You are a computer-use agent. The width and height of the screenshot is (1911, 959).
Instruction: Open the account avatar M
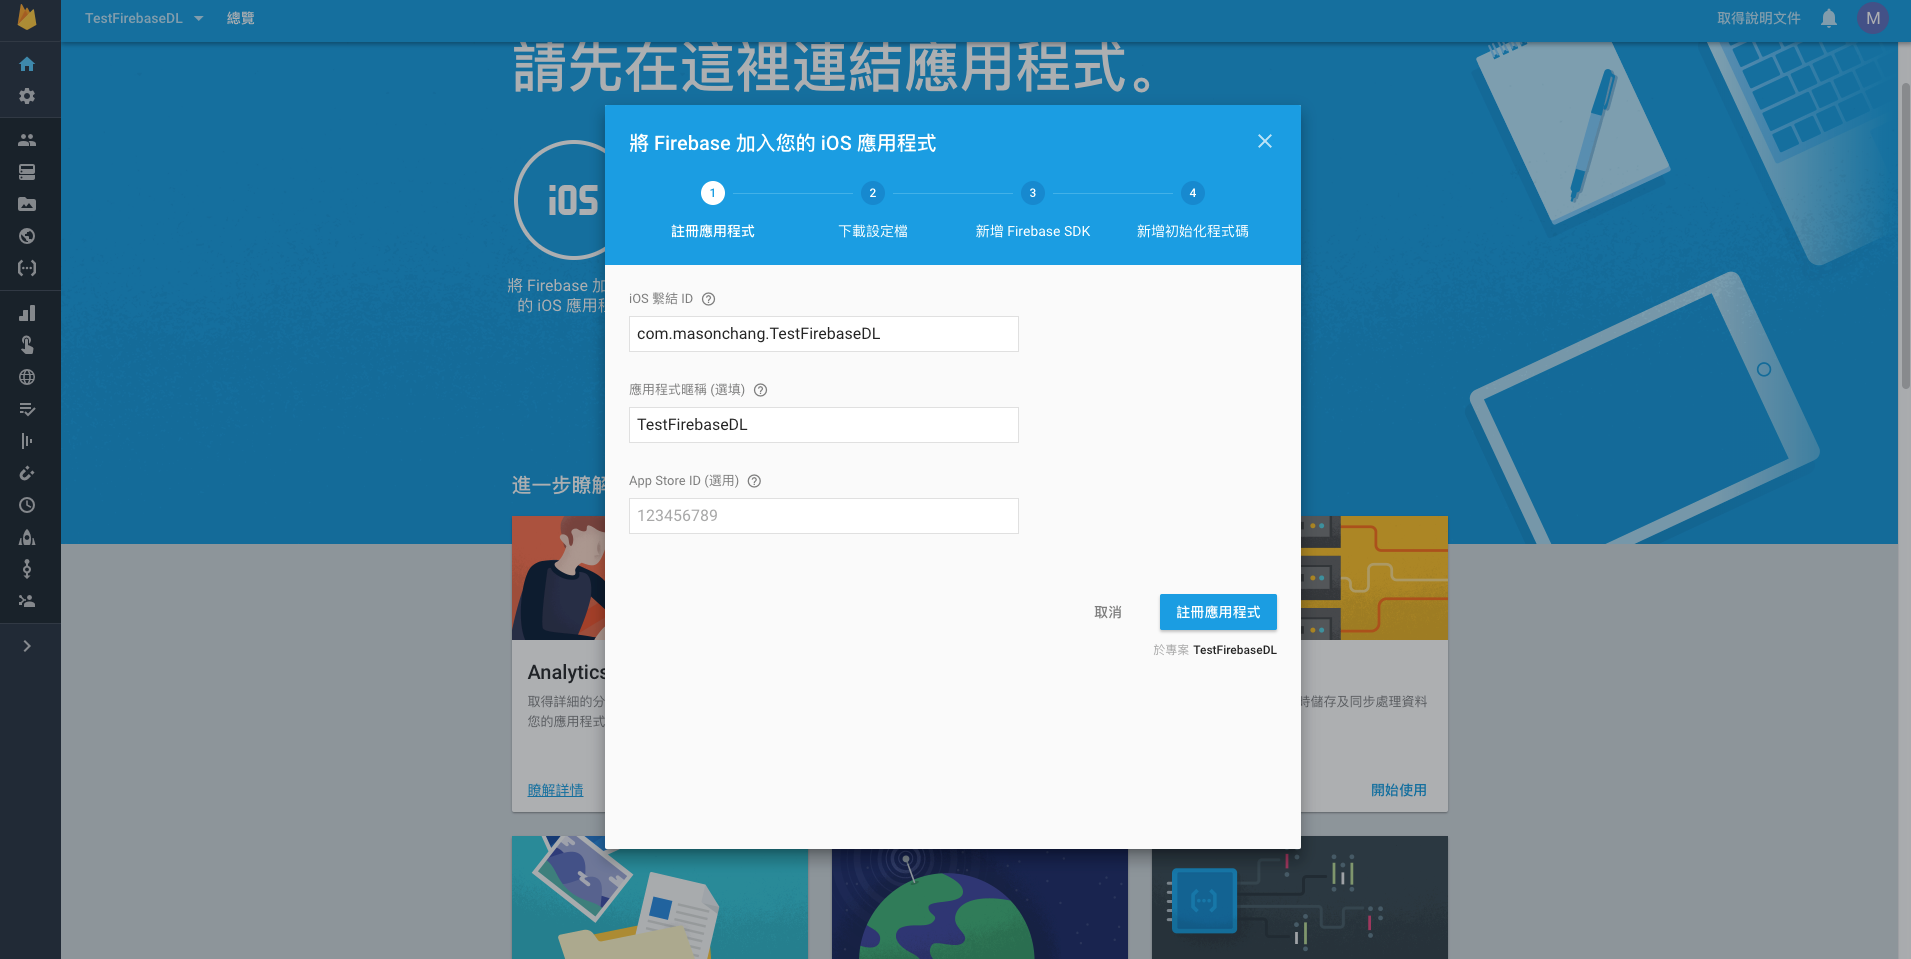pyautogui.click(x=1873, y=18)
